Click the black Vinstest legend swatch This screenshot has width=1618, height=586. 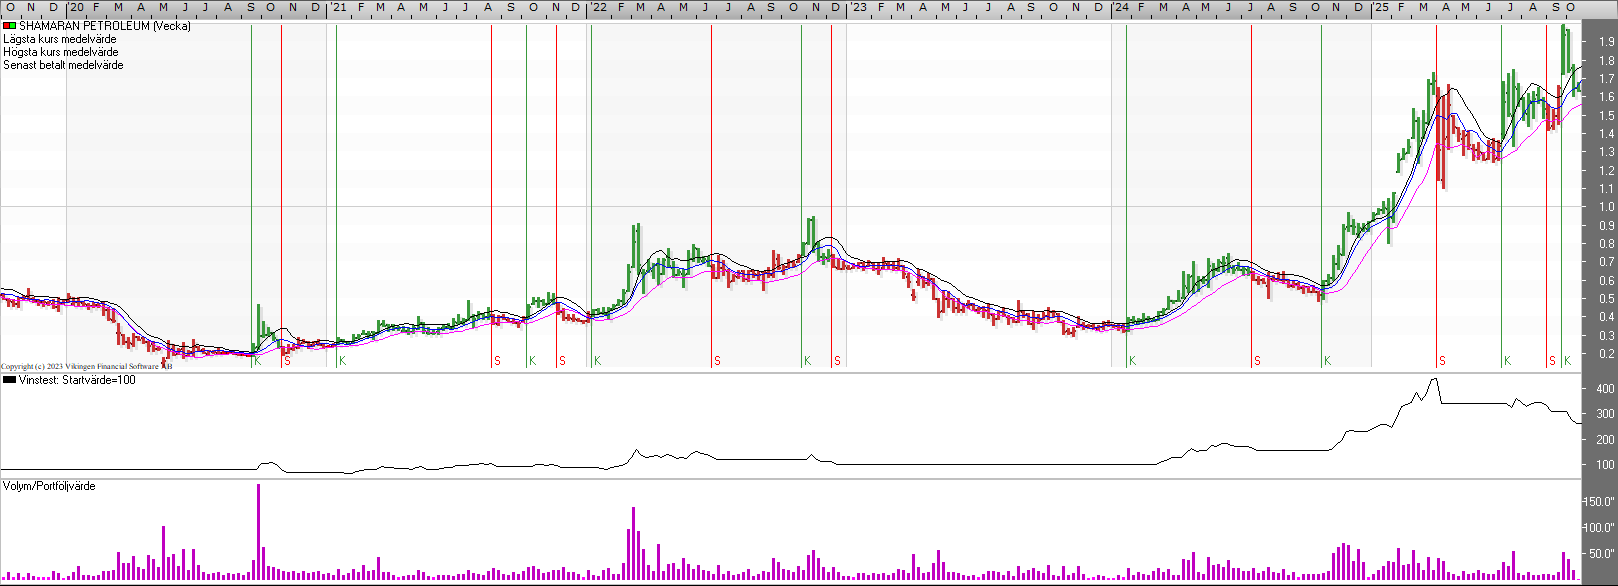point(9,380)
